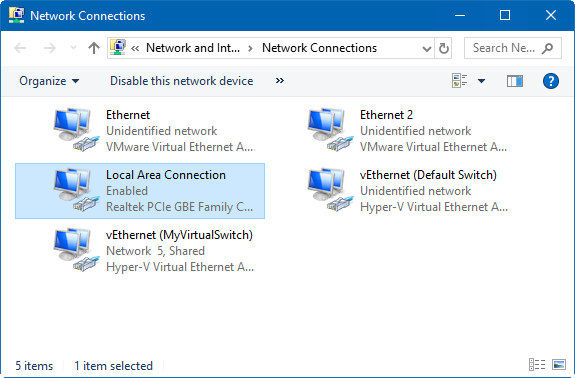Click the Local Area Connection adapter icon
Viewport: 575px width, 378px height.
coord(76,190)
